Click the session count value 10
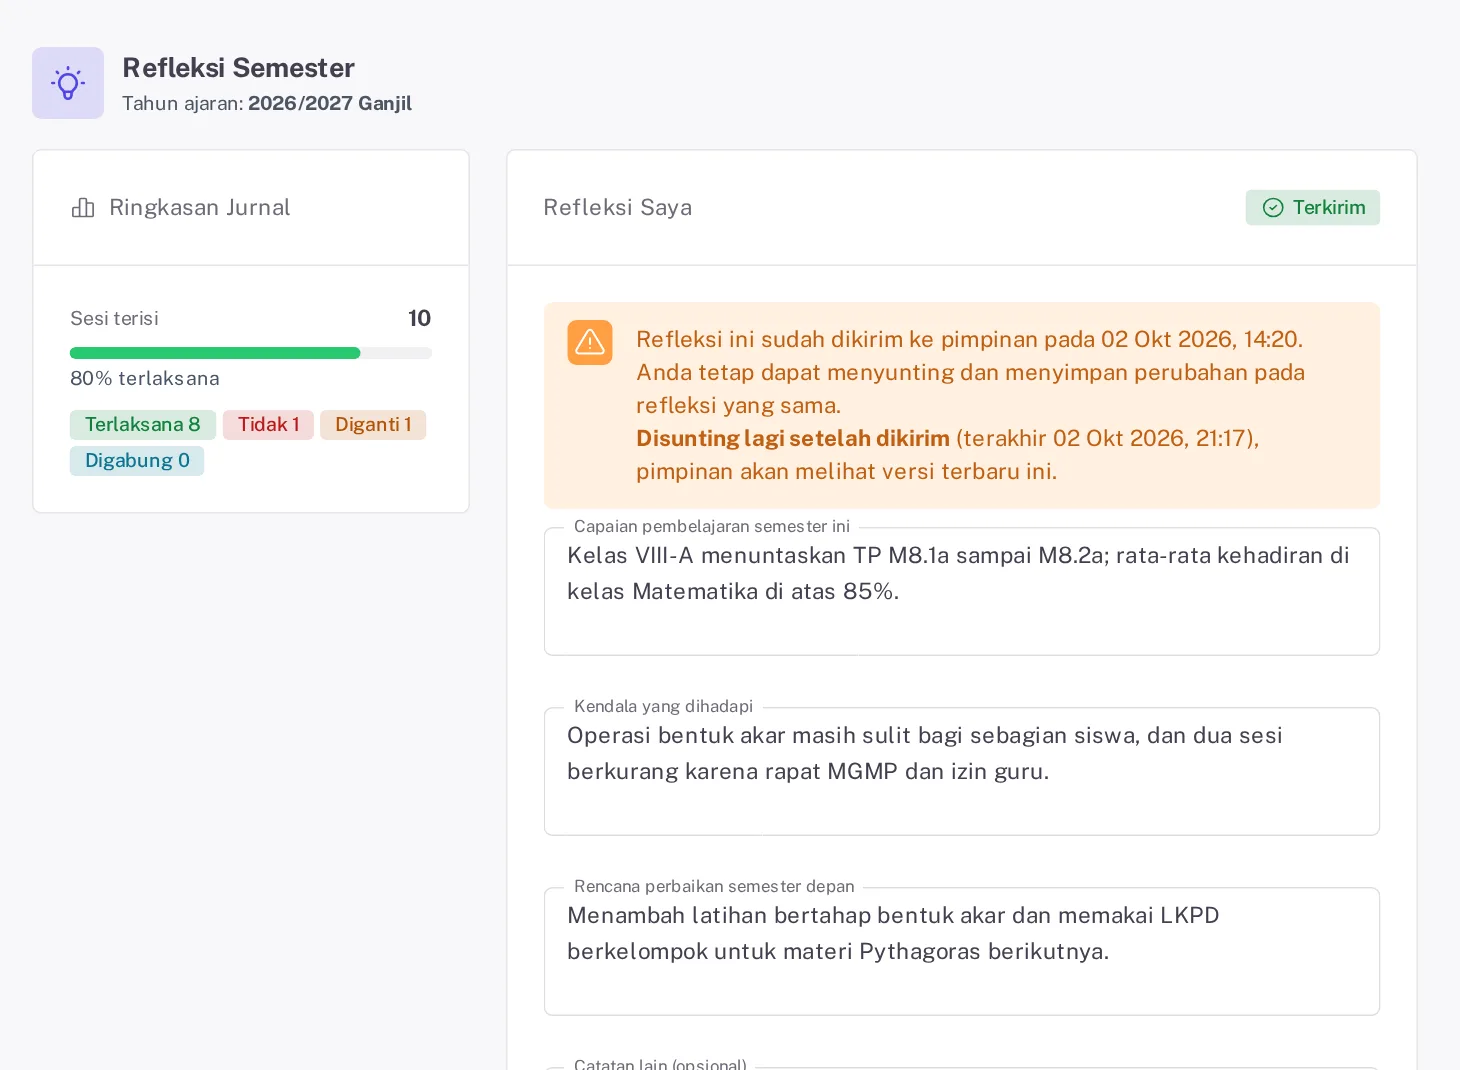This screenshot has width=1460, height=1070. tap(419, 318)
